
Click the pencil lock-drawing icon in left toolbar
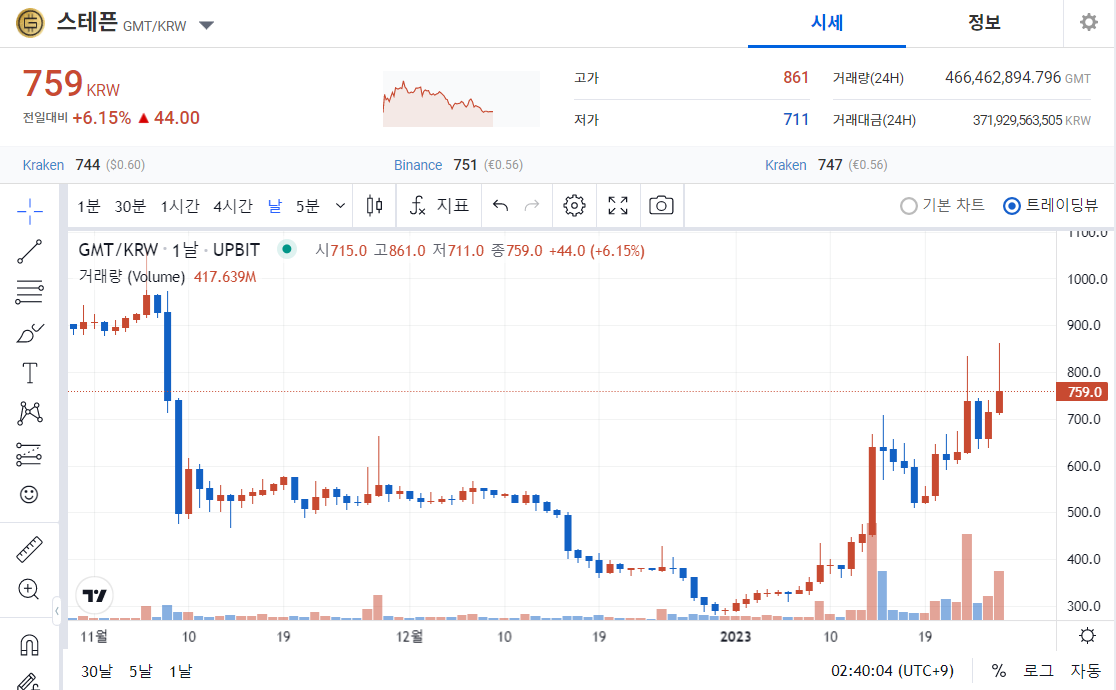(30, 681)
